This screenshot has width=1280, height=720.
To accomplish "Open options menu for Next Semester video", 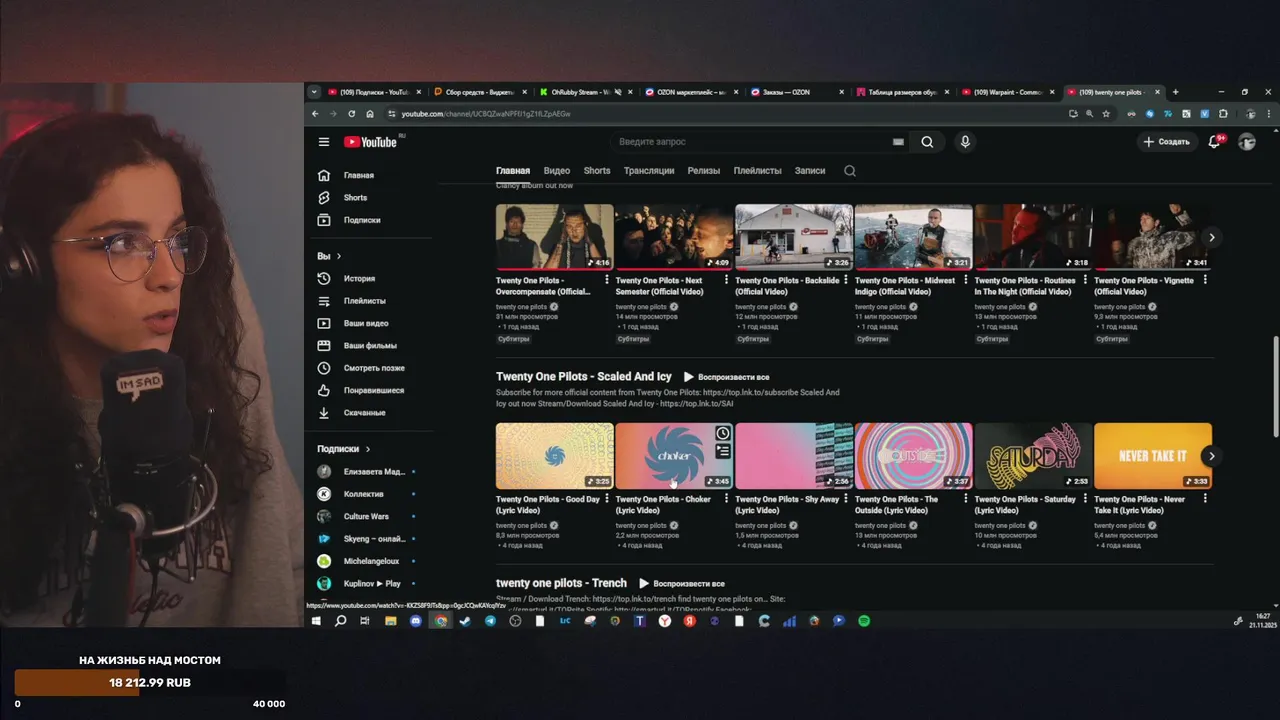I will [x=726, y=281].
